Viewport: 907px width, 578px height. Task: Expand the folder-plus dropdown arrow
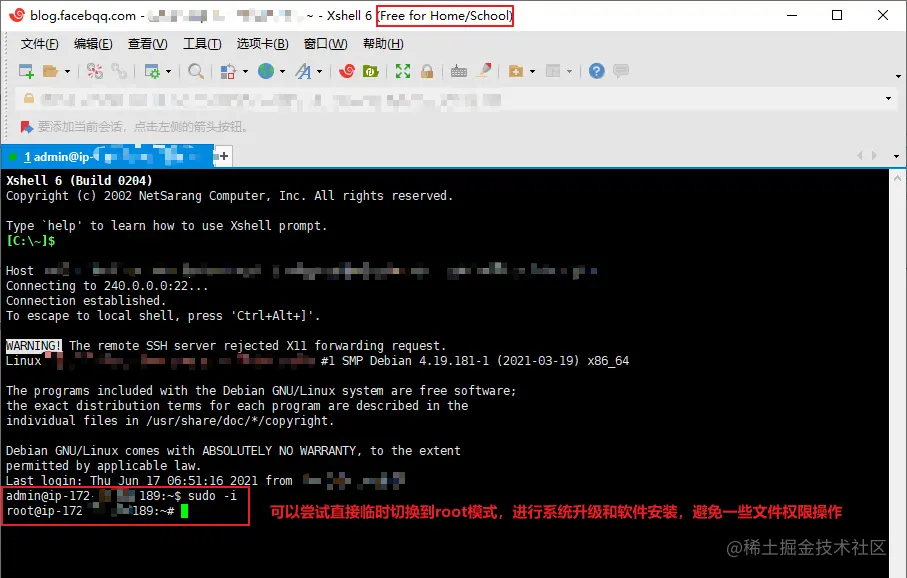[532, 71]
